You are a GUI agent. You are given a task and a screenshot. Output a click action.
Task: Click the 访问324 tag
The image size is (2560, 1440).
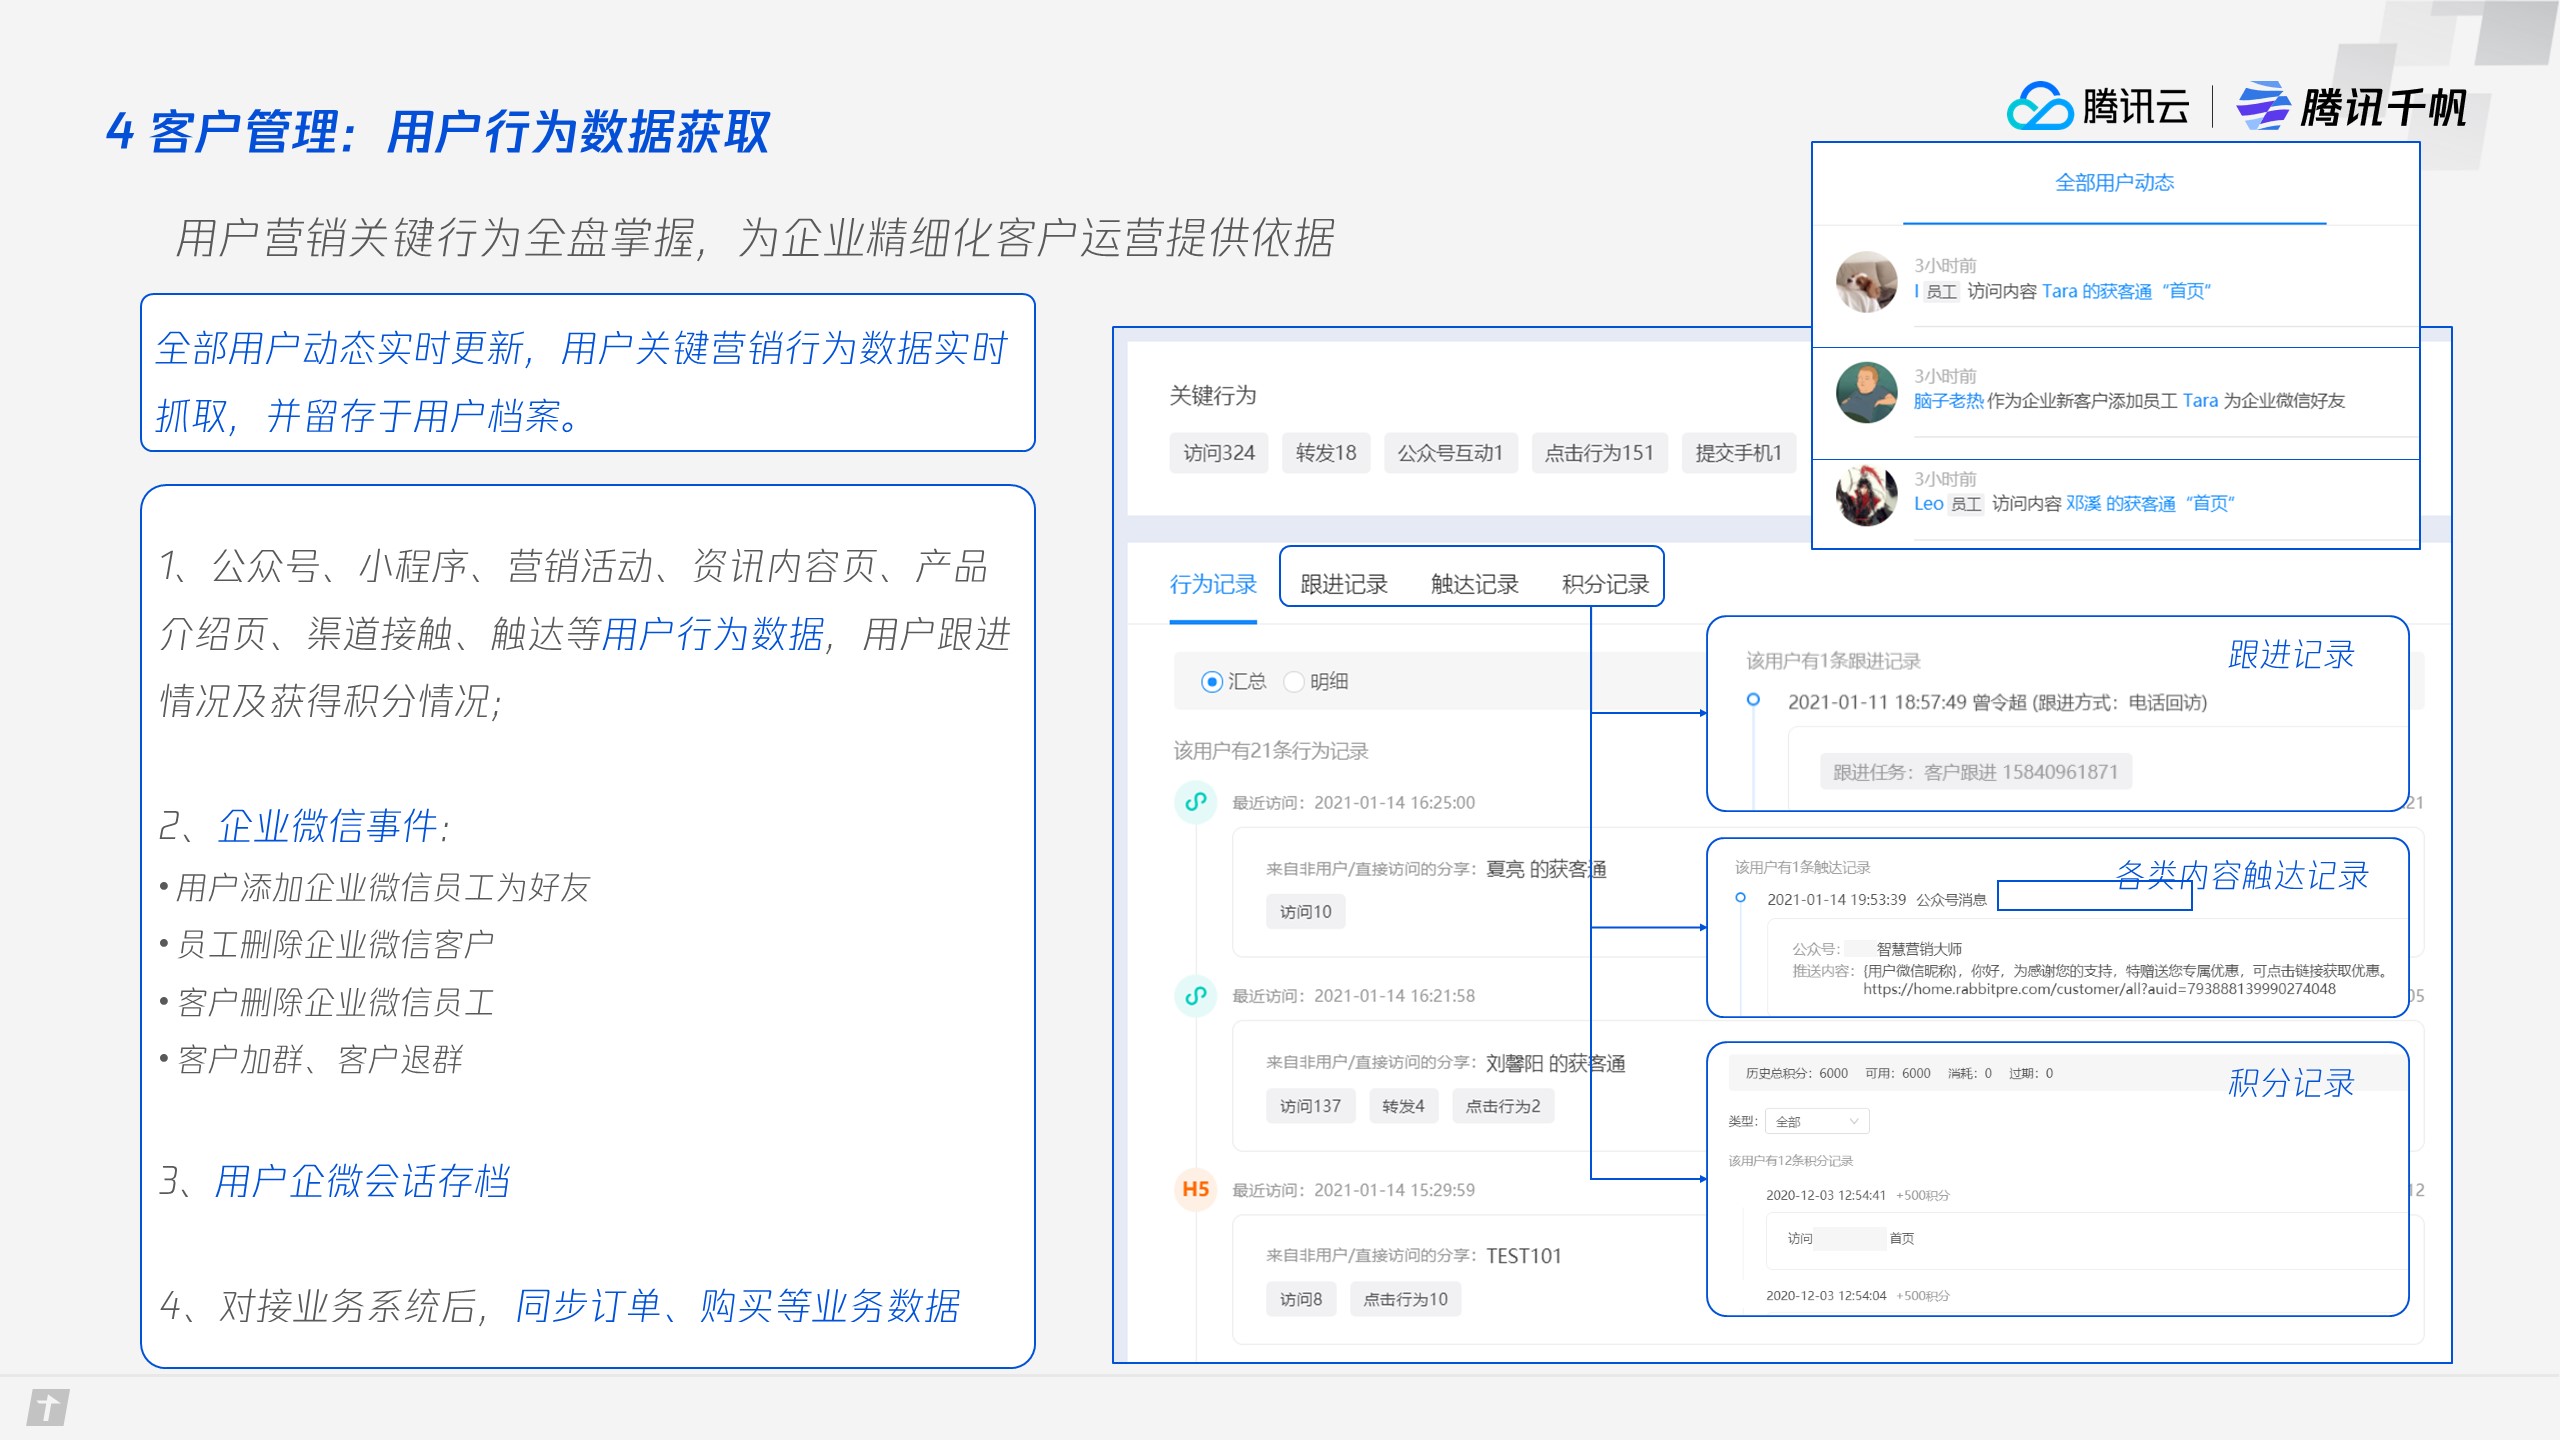point(1219,453)
